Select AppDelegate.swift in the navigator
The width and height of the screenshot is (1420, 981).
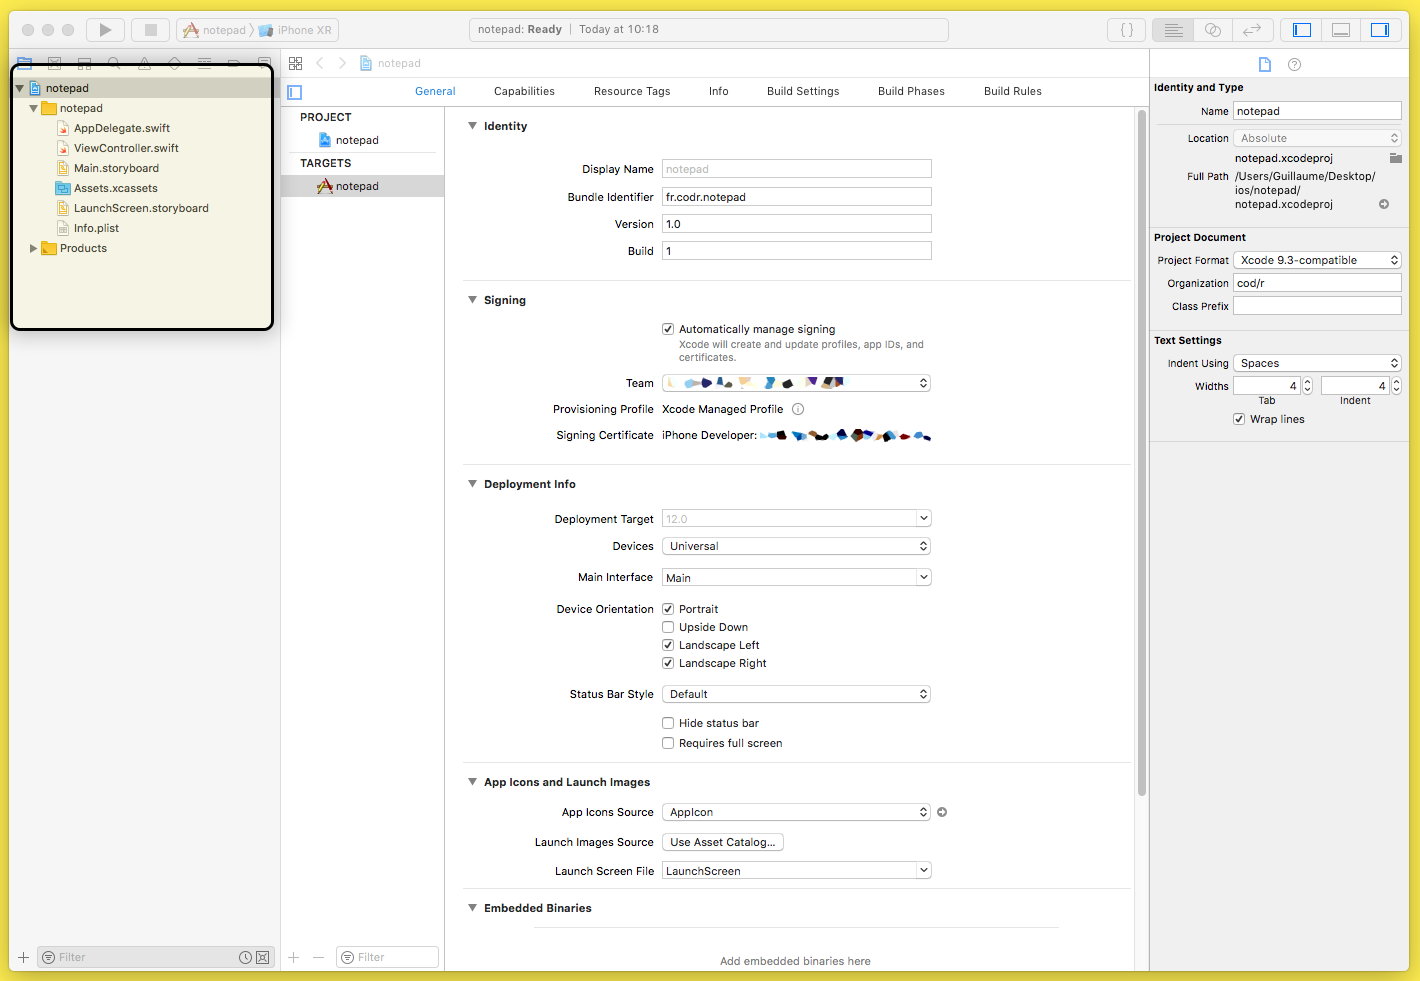[x=121, y=128]
